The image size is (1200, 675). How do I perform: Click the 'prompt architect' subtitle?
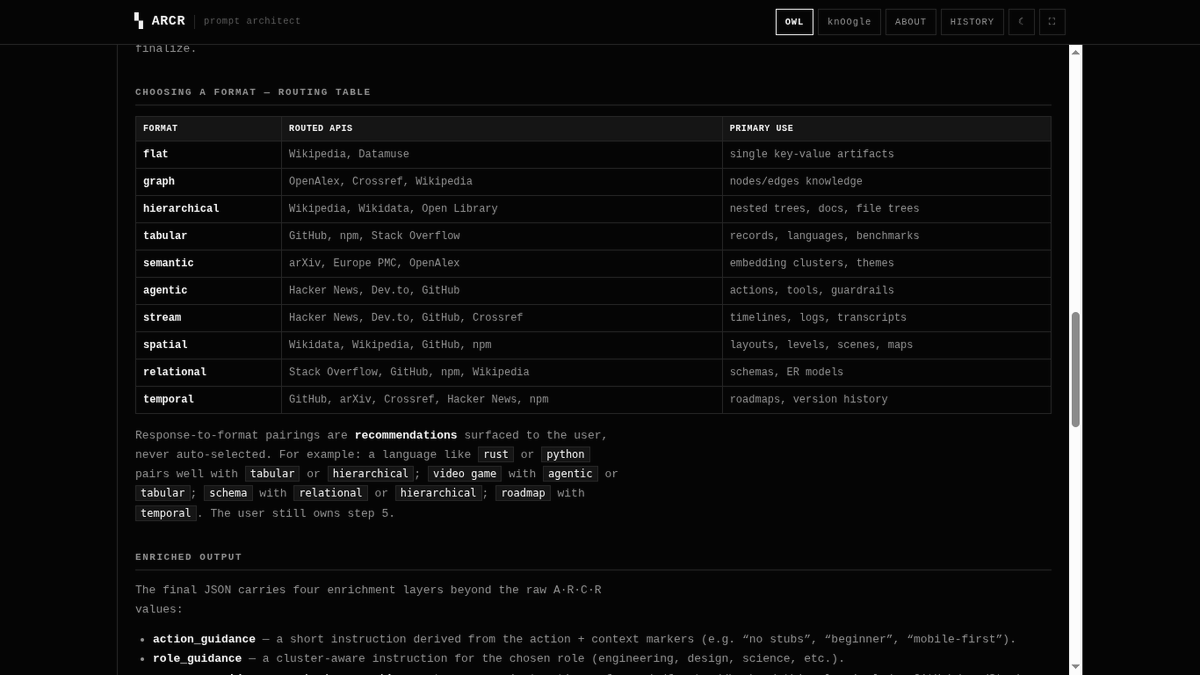[x=252, y=21]
